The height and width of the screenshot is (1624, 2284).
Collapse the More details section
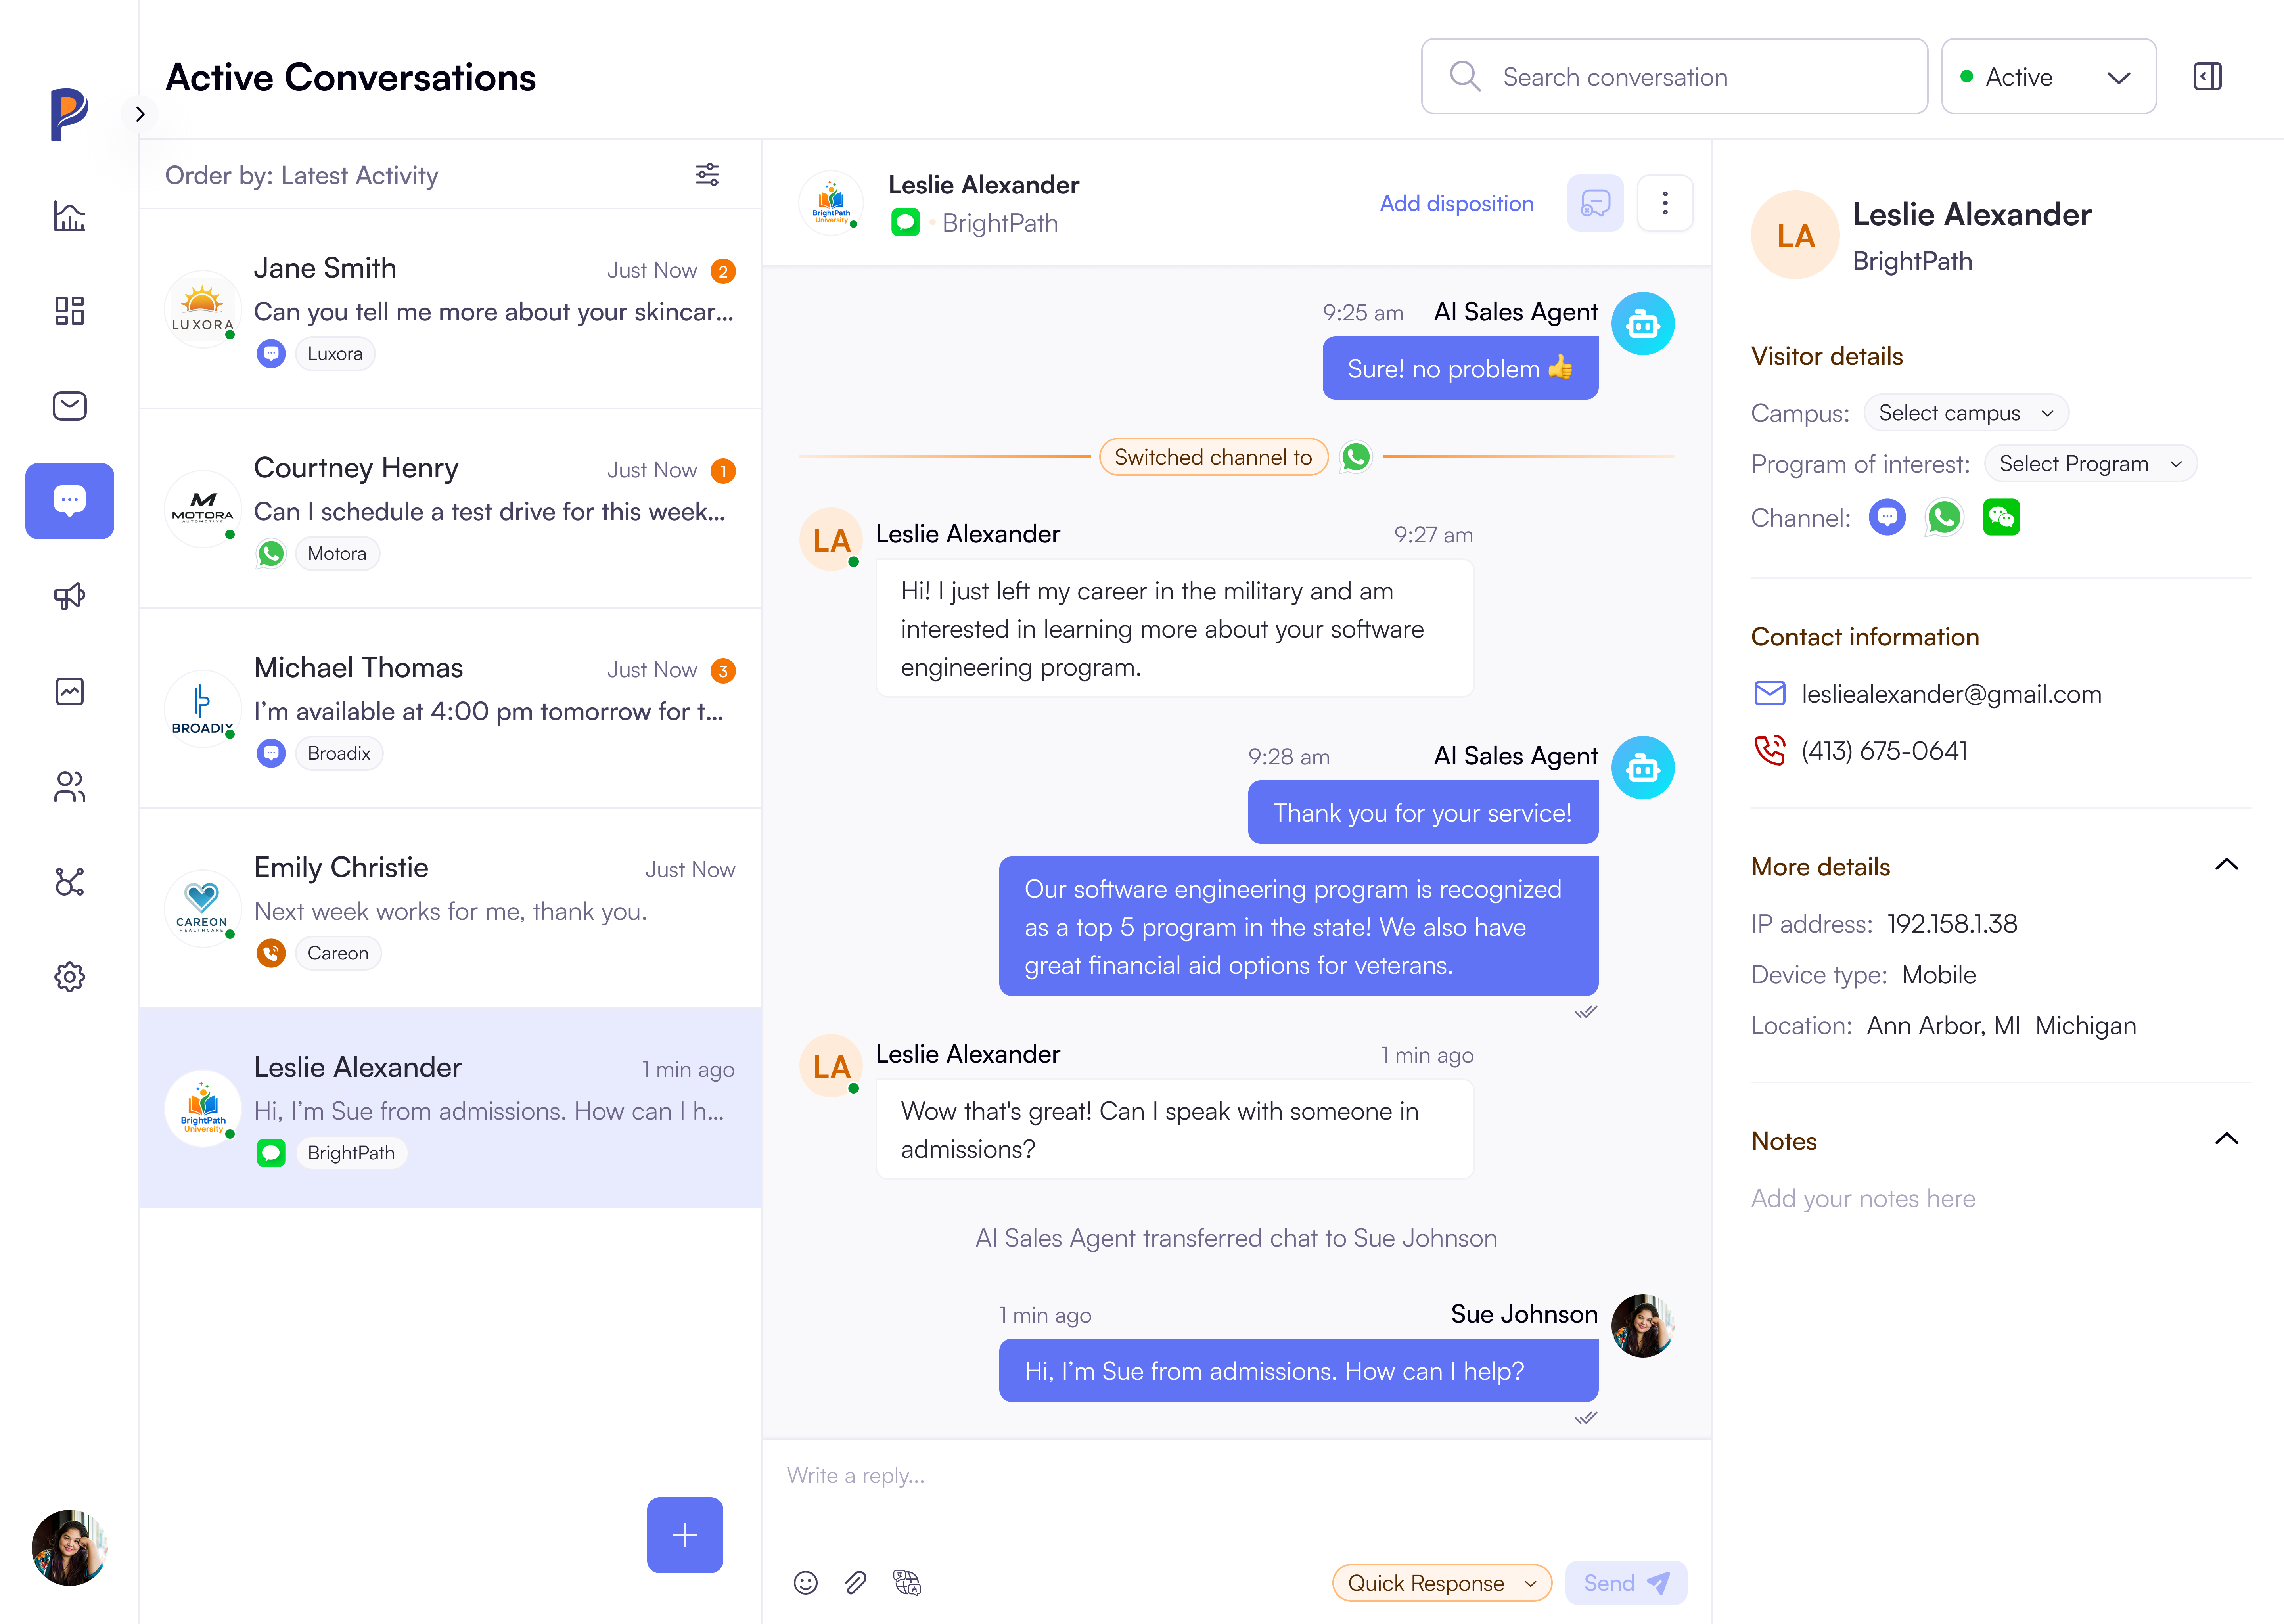(x=2226, y=866)
